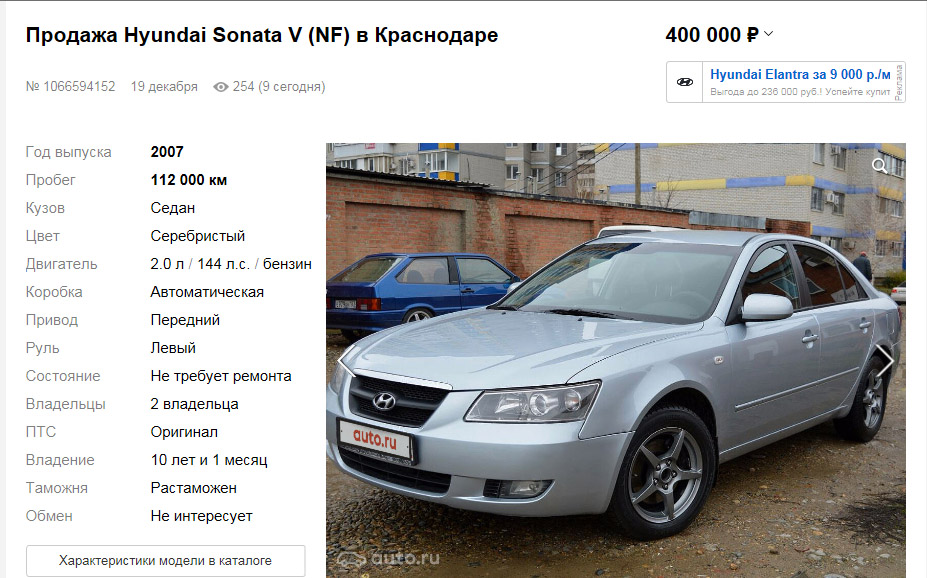Viewport: 927px width, 578px height.
Task: Click the magnifier zoom icon on photo
Action: [x=880, y=166]
